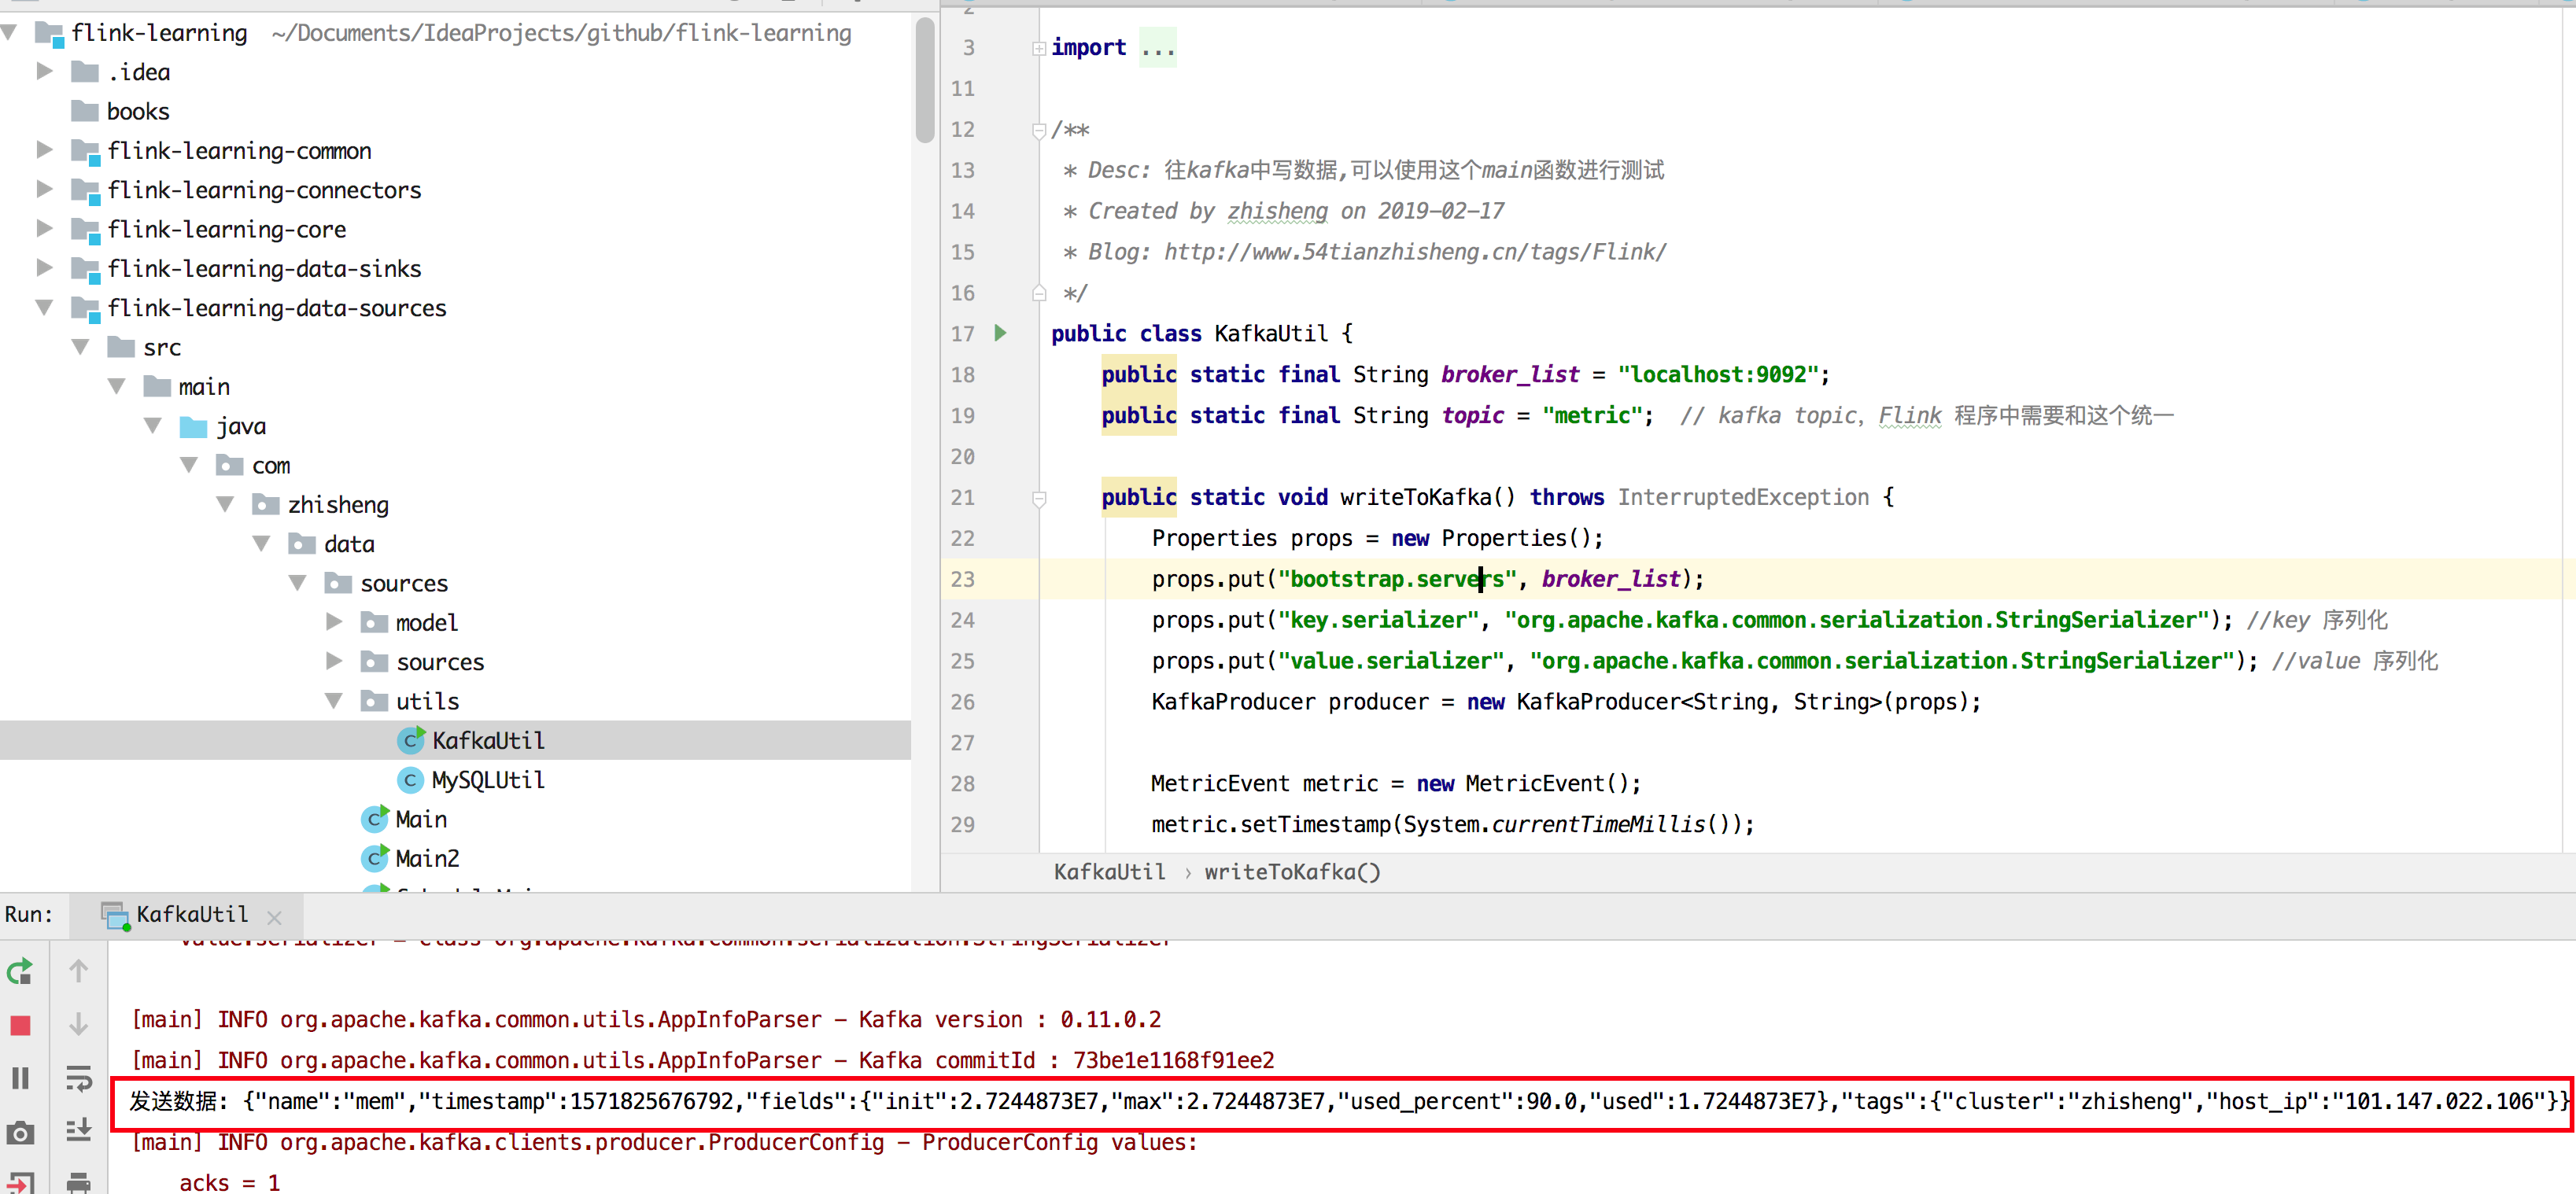
Task: Pause the program output
Action: 20,1078
